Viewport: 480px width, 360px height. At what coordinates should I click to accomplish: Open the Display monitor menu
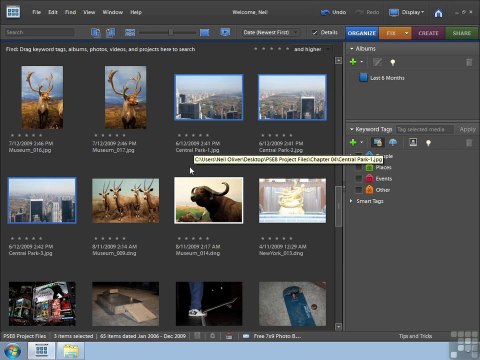coord(406,12)
